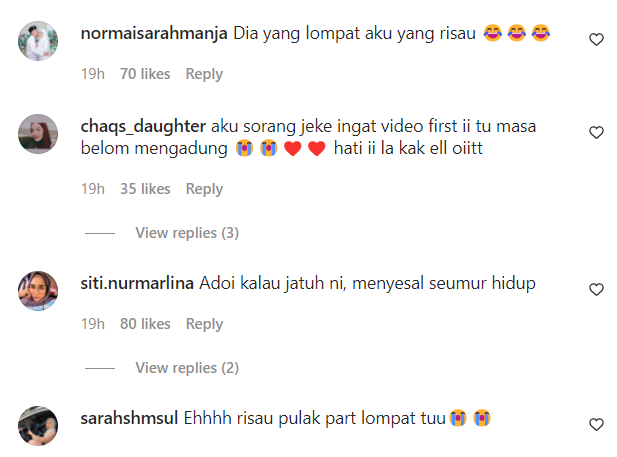Open siti.nurmarlina's profile avatar
This screenshot has width=617, height=457.
(x=38, y=291)
